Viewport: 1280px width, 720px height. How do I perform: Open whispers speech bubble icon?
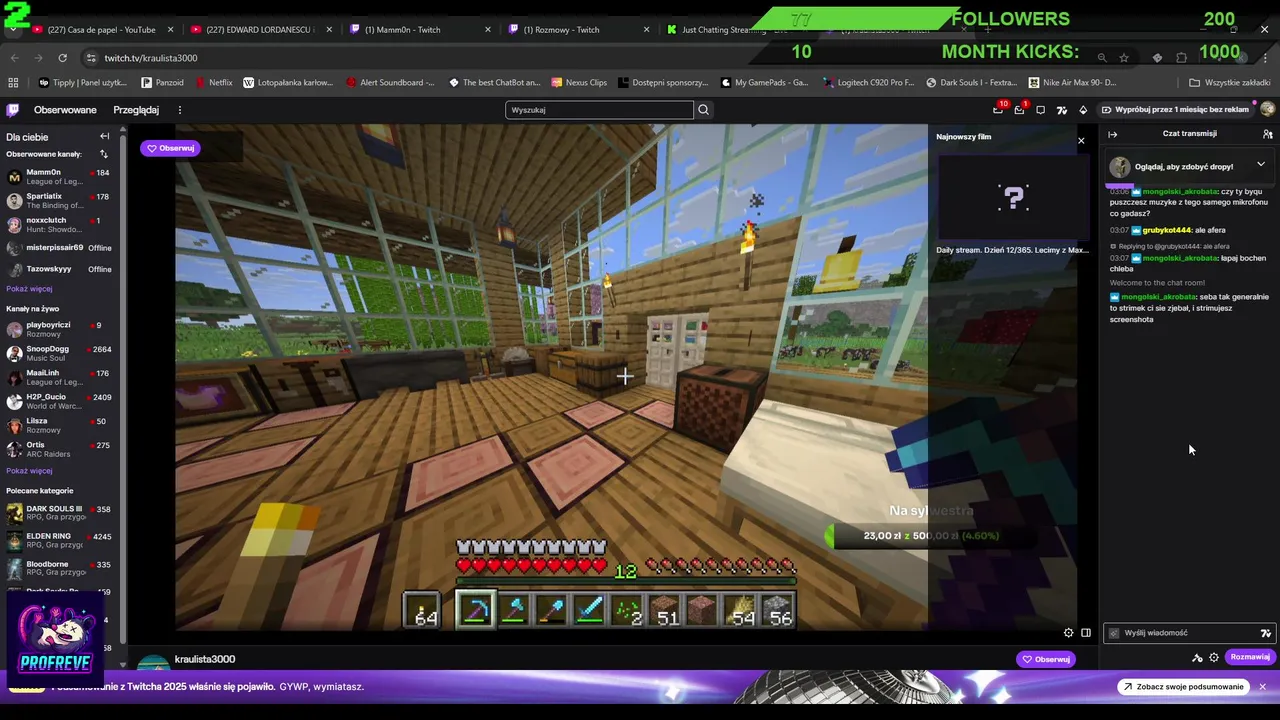1041,110
